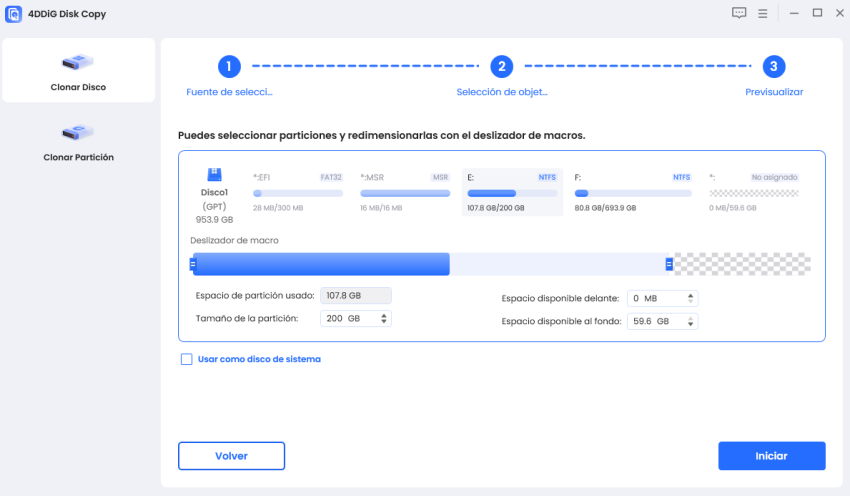The height and width of the screenshot is (496, 850).
Task: Adjust the Espacio disponible al fondo spinner arrows
Action: tap(691, 322)
